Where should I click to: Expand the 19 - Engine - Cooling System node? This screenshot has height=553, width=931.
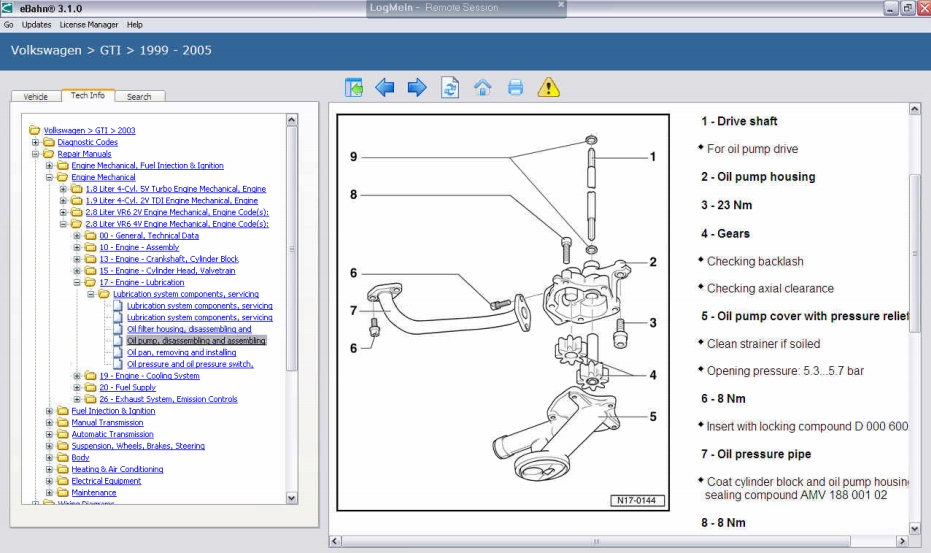78,376
